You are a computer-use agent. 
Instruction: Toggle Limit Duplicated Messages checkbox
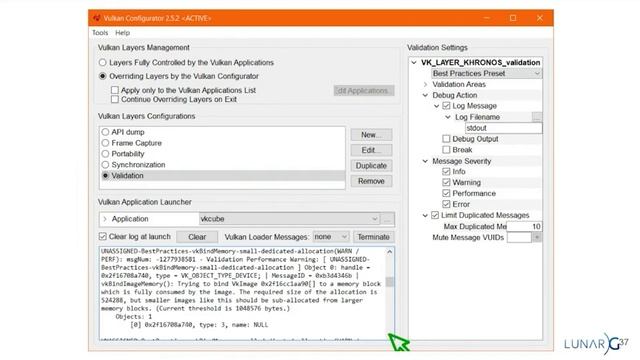(x=435, y=215)
